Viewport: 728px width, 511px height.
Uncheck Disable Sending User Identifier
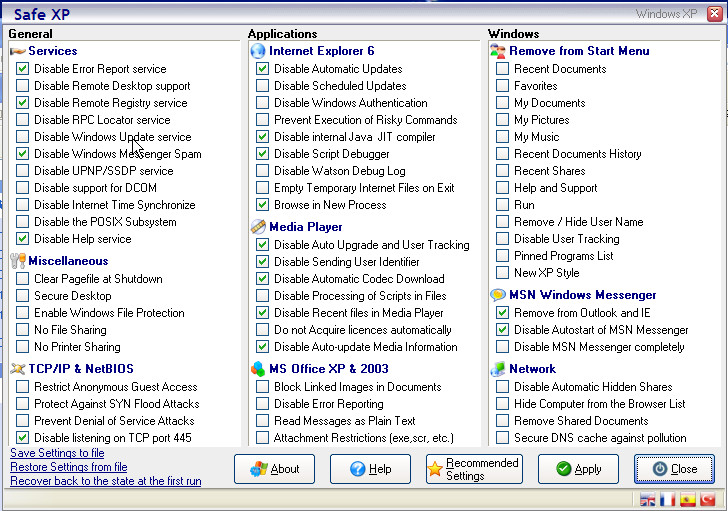[x=262, y=262]
